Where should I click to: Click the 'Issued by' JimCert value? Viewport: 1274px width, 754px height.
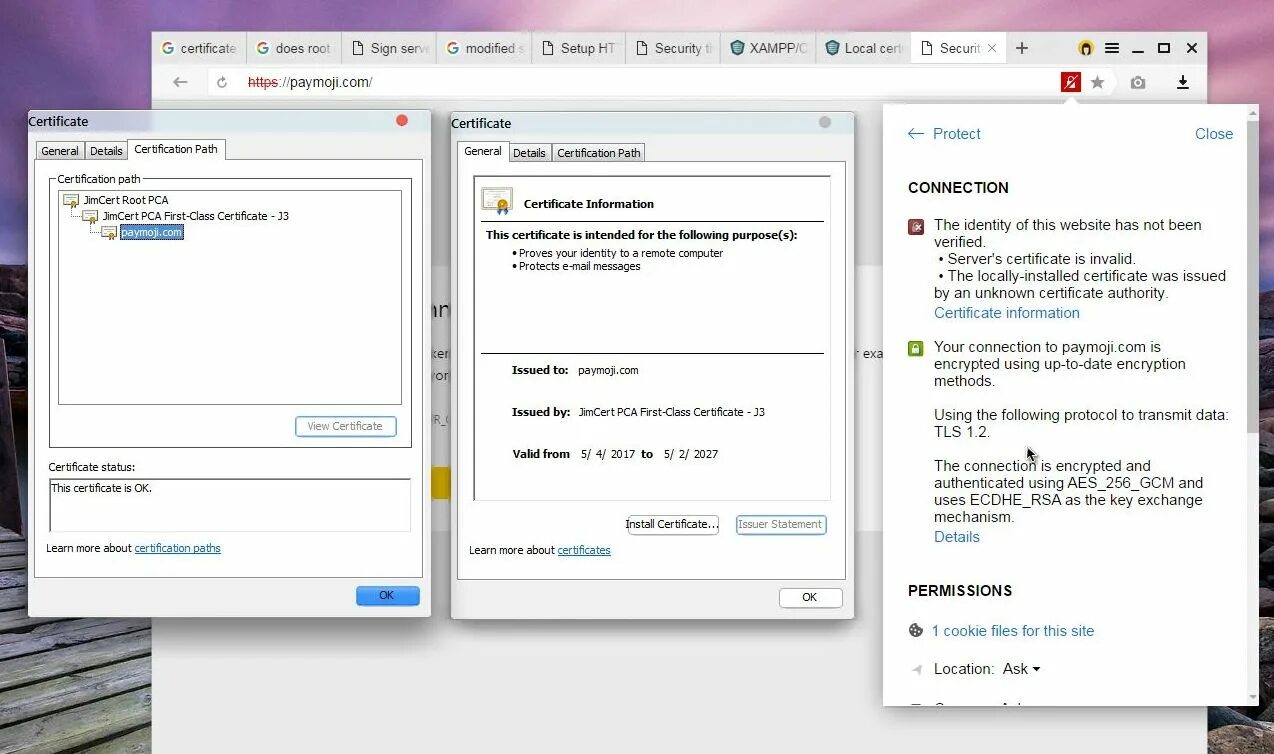pos(671,412)
